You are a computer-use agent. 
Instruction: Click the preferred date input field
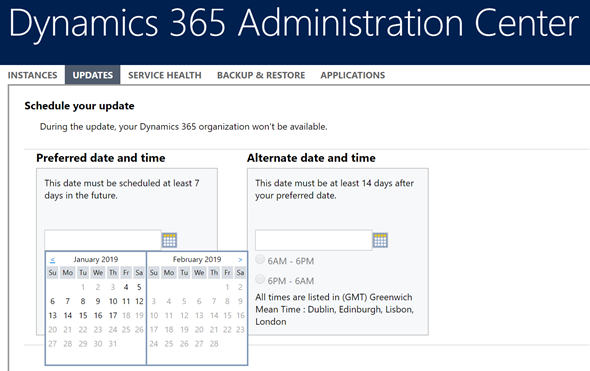click(103, 240)
